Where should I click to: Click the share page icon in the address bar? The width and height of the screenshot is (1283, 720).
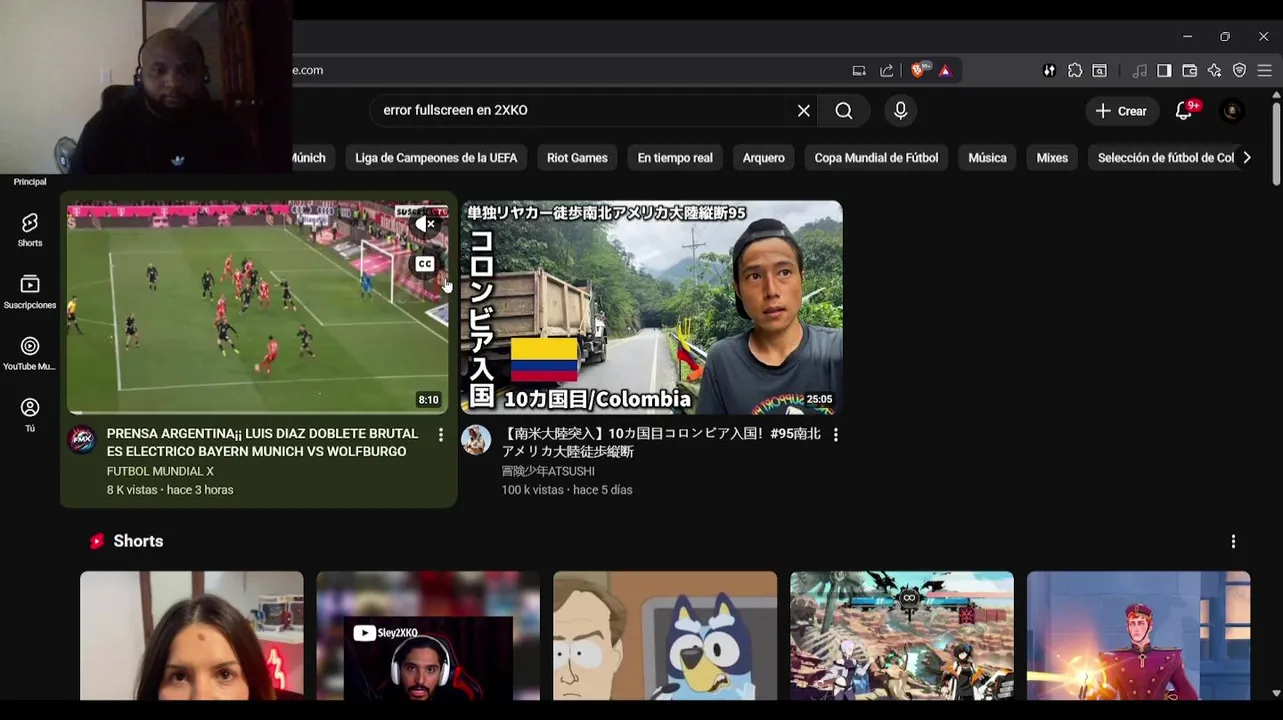[x=887, y=70]
